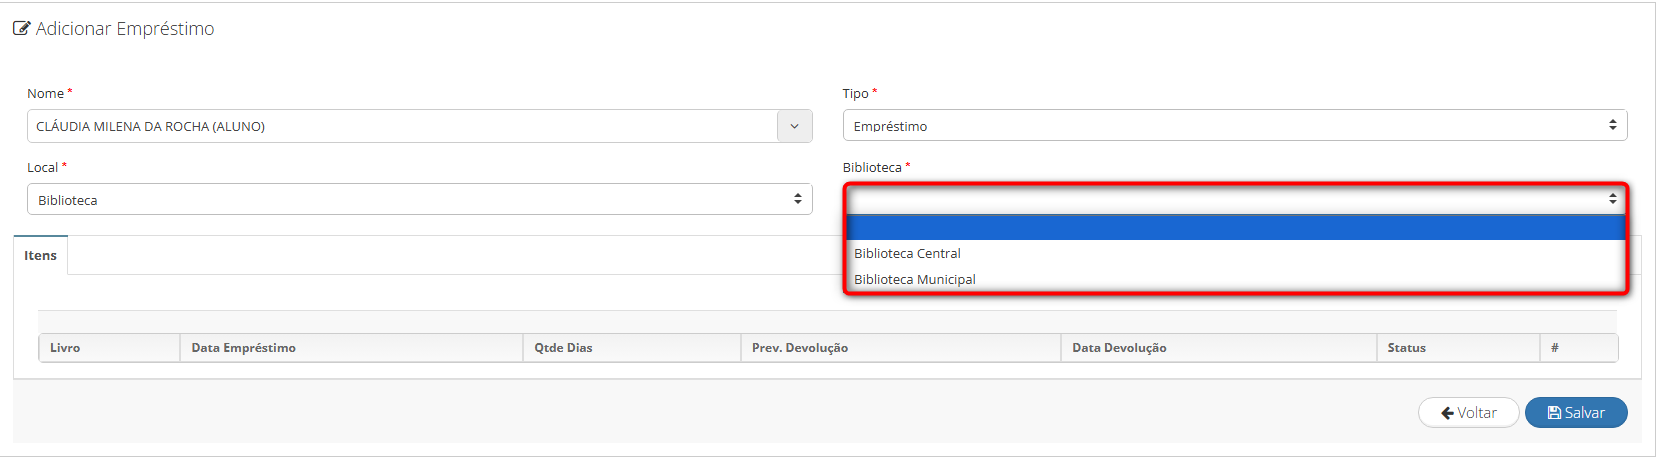Screen dimensions: 1658x458
Task: Click the edit icon beside Adicionar Empréstimo
Action: [21, 29]
